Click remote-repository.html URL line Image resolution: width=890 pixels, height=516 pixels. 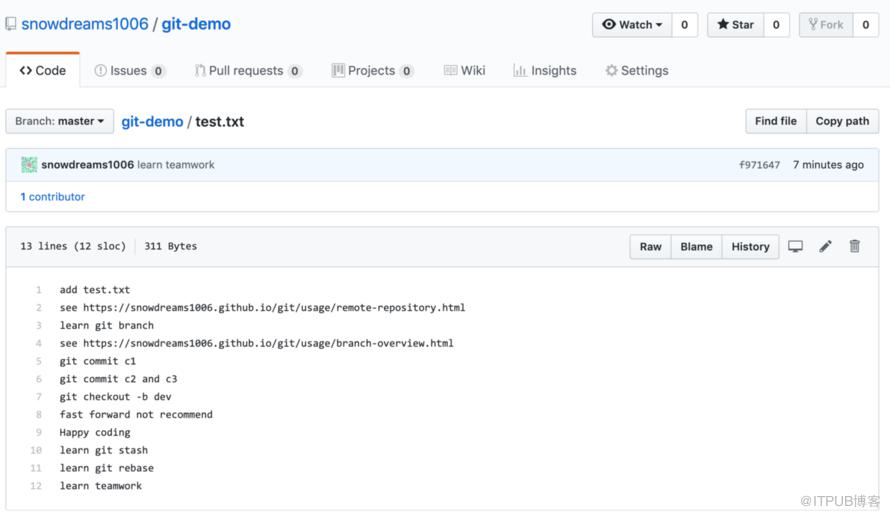point(262,308)
